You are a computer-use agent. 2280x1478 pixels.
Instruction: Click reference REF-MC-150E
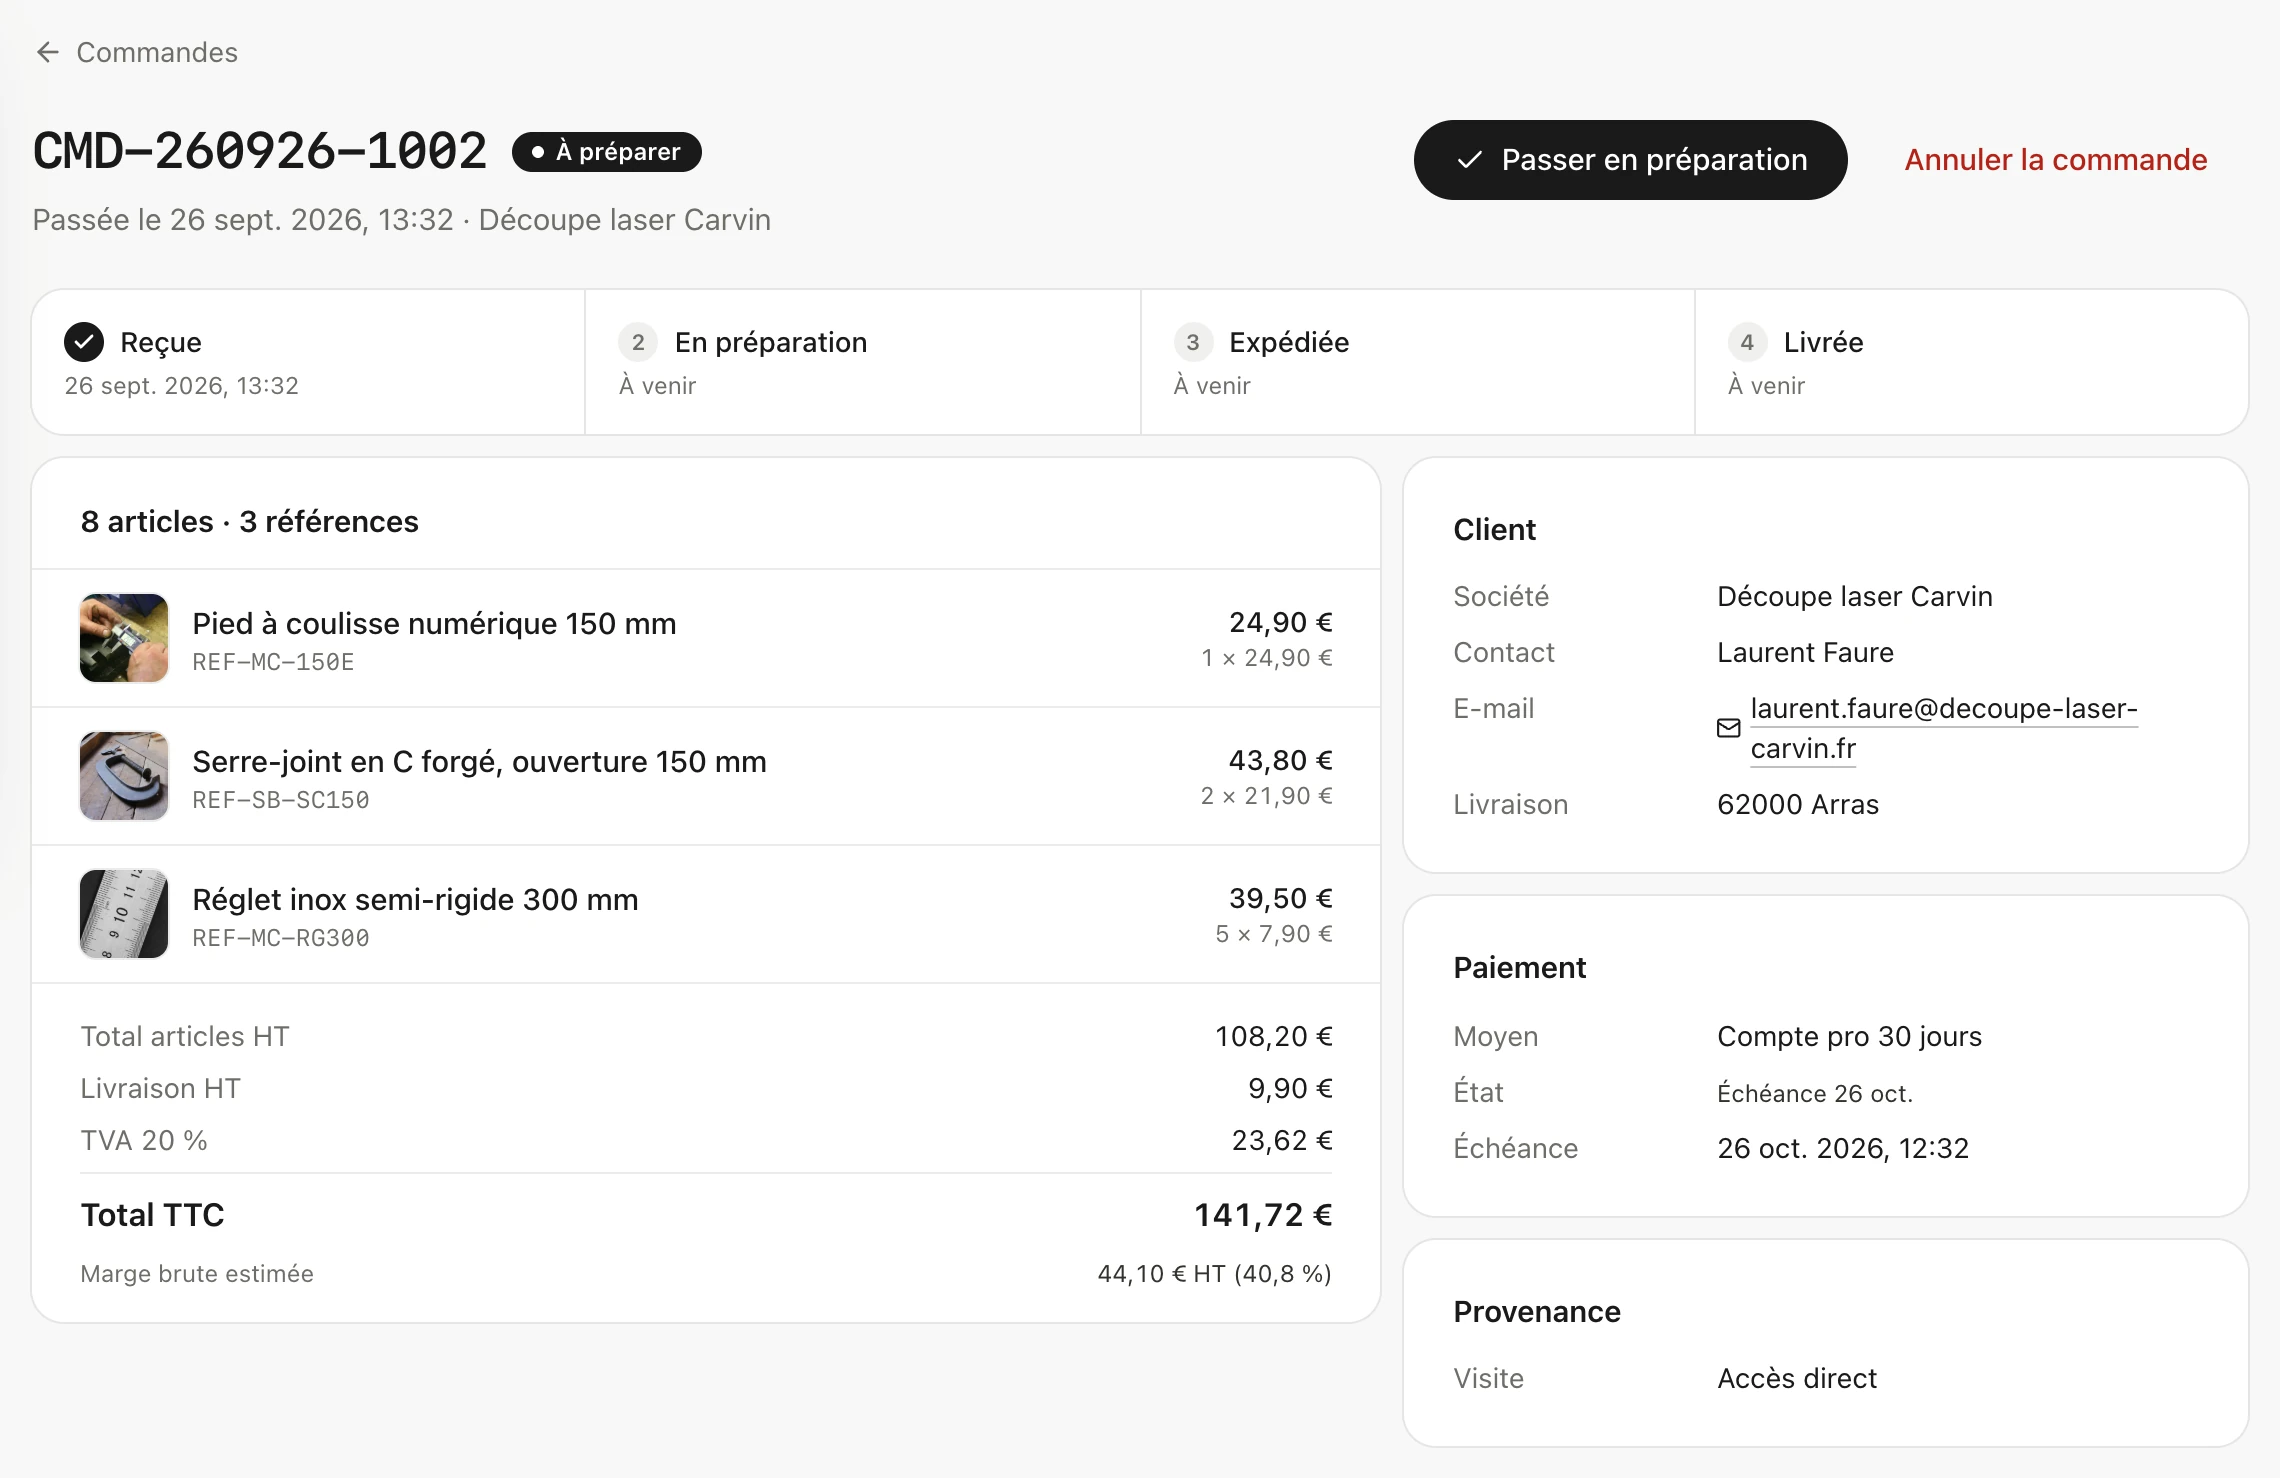273,662
